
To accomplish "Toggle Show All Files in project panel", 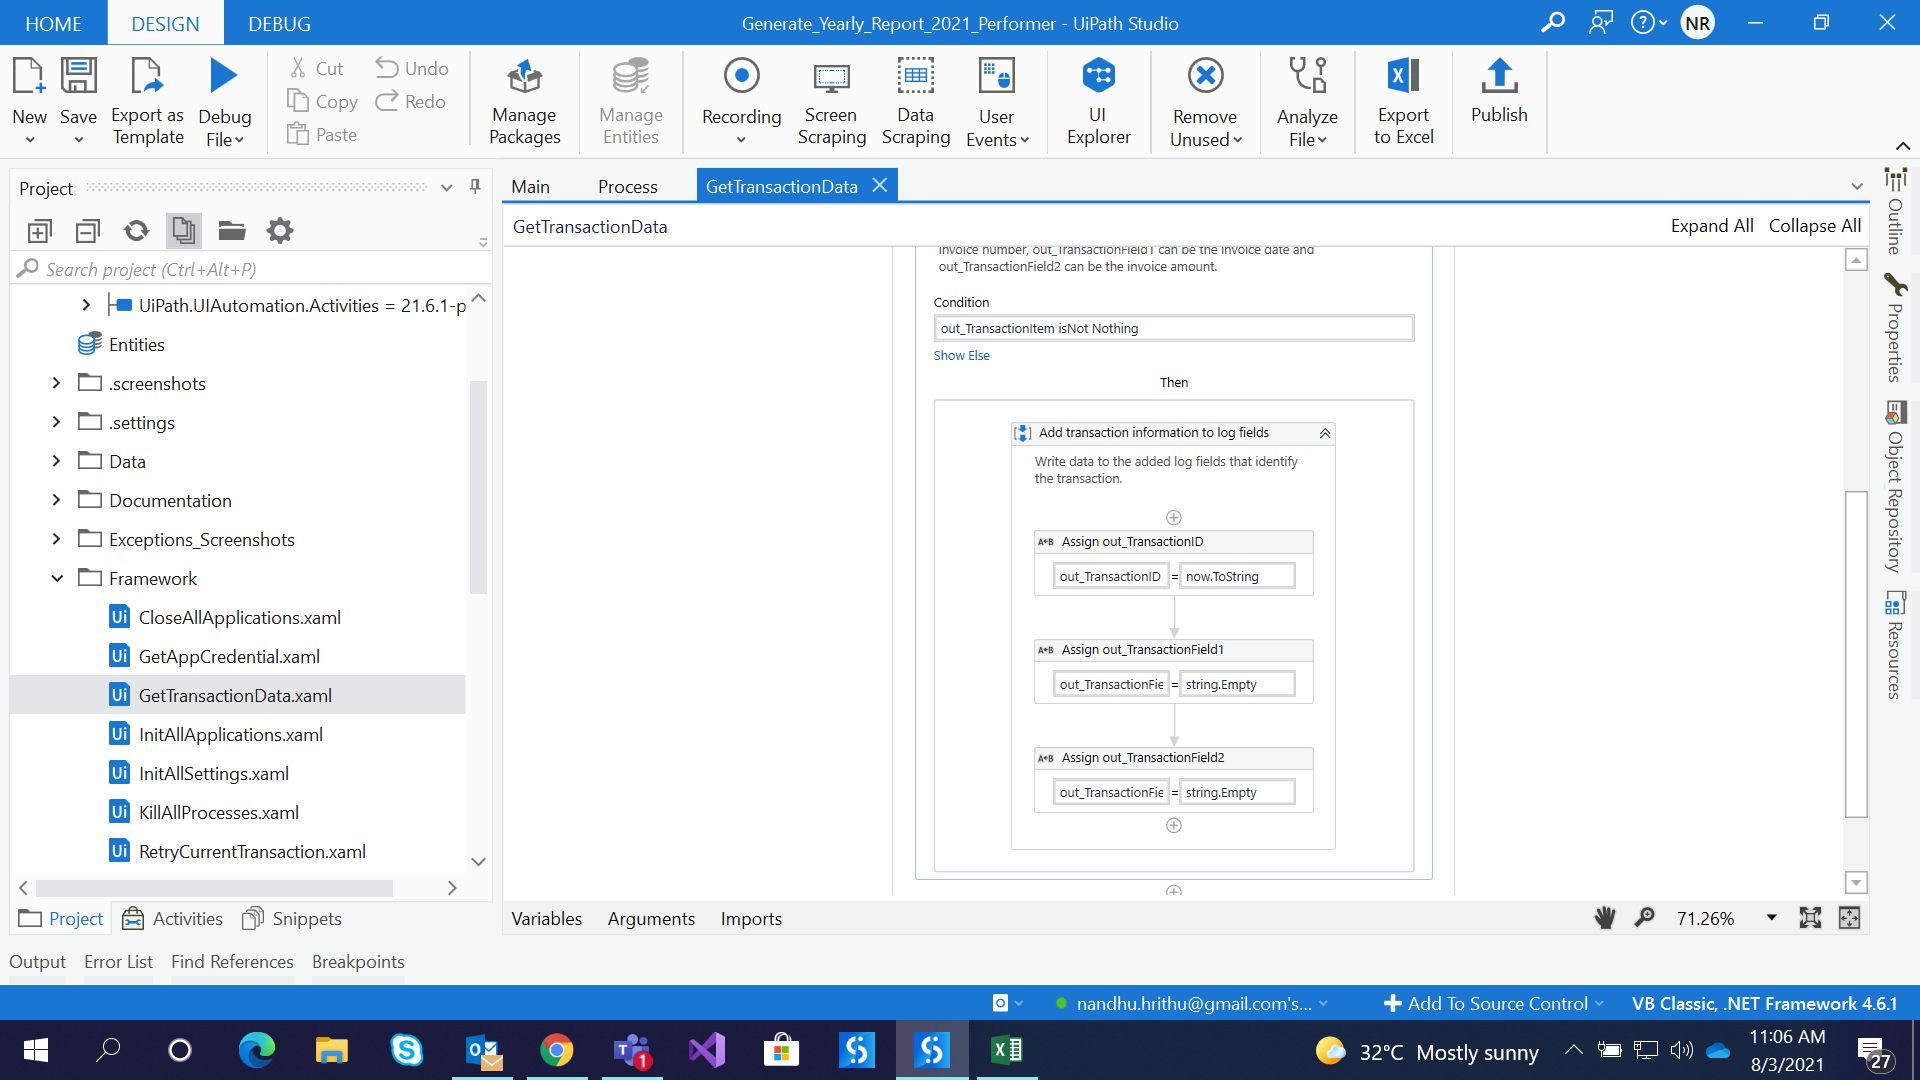I will (184, 231).
